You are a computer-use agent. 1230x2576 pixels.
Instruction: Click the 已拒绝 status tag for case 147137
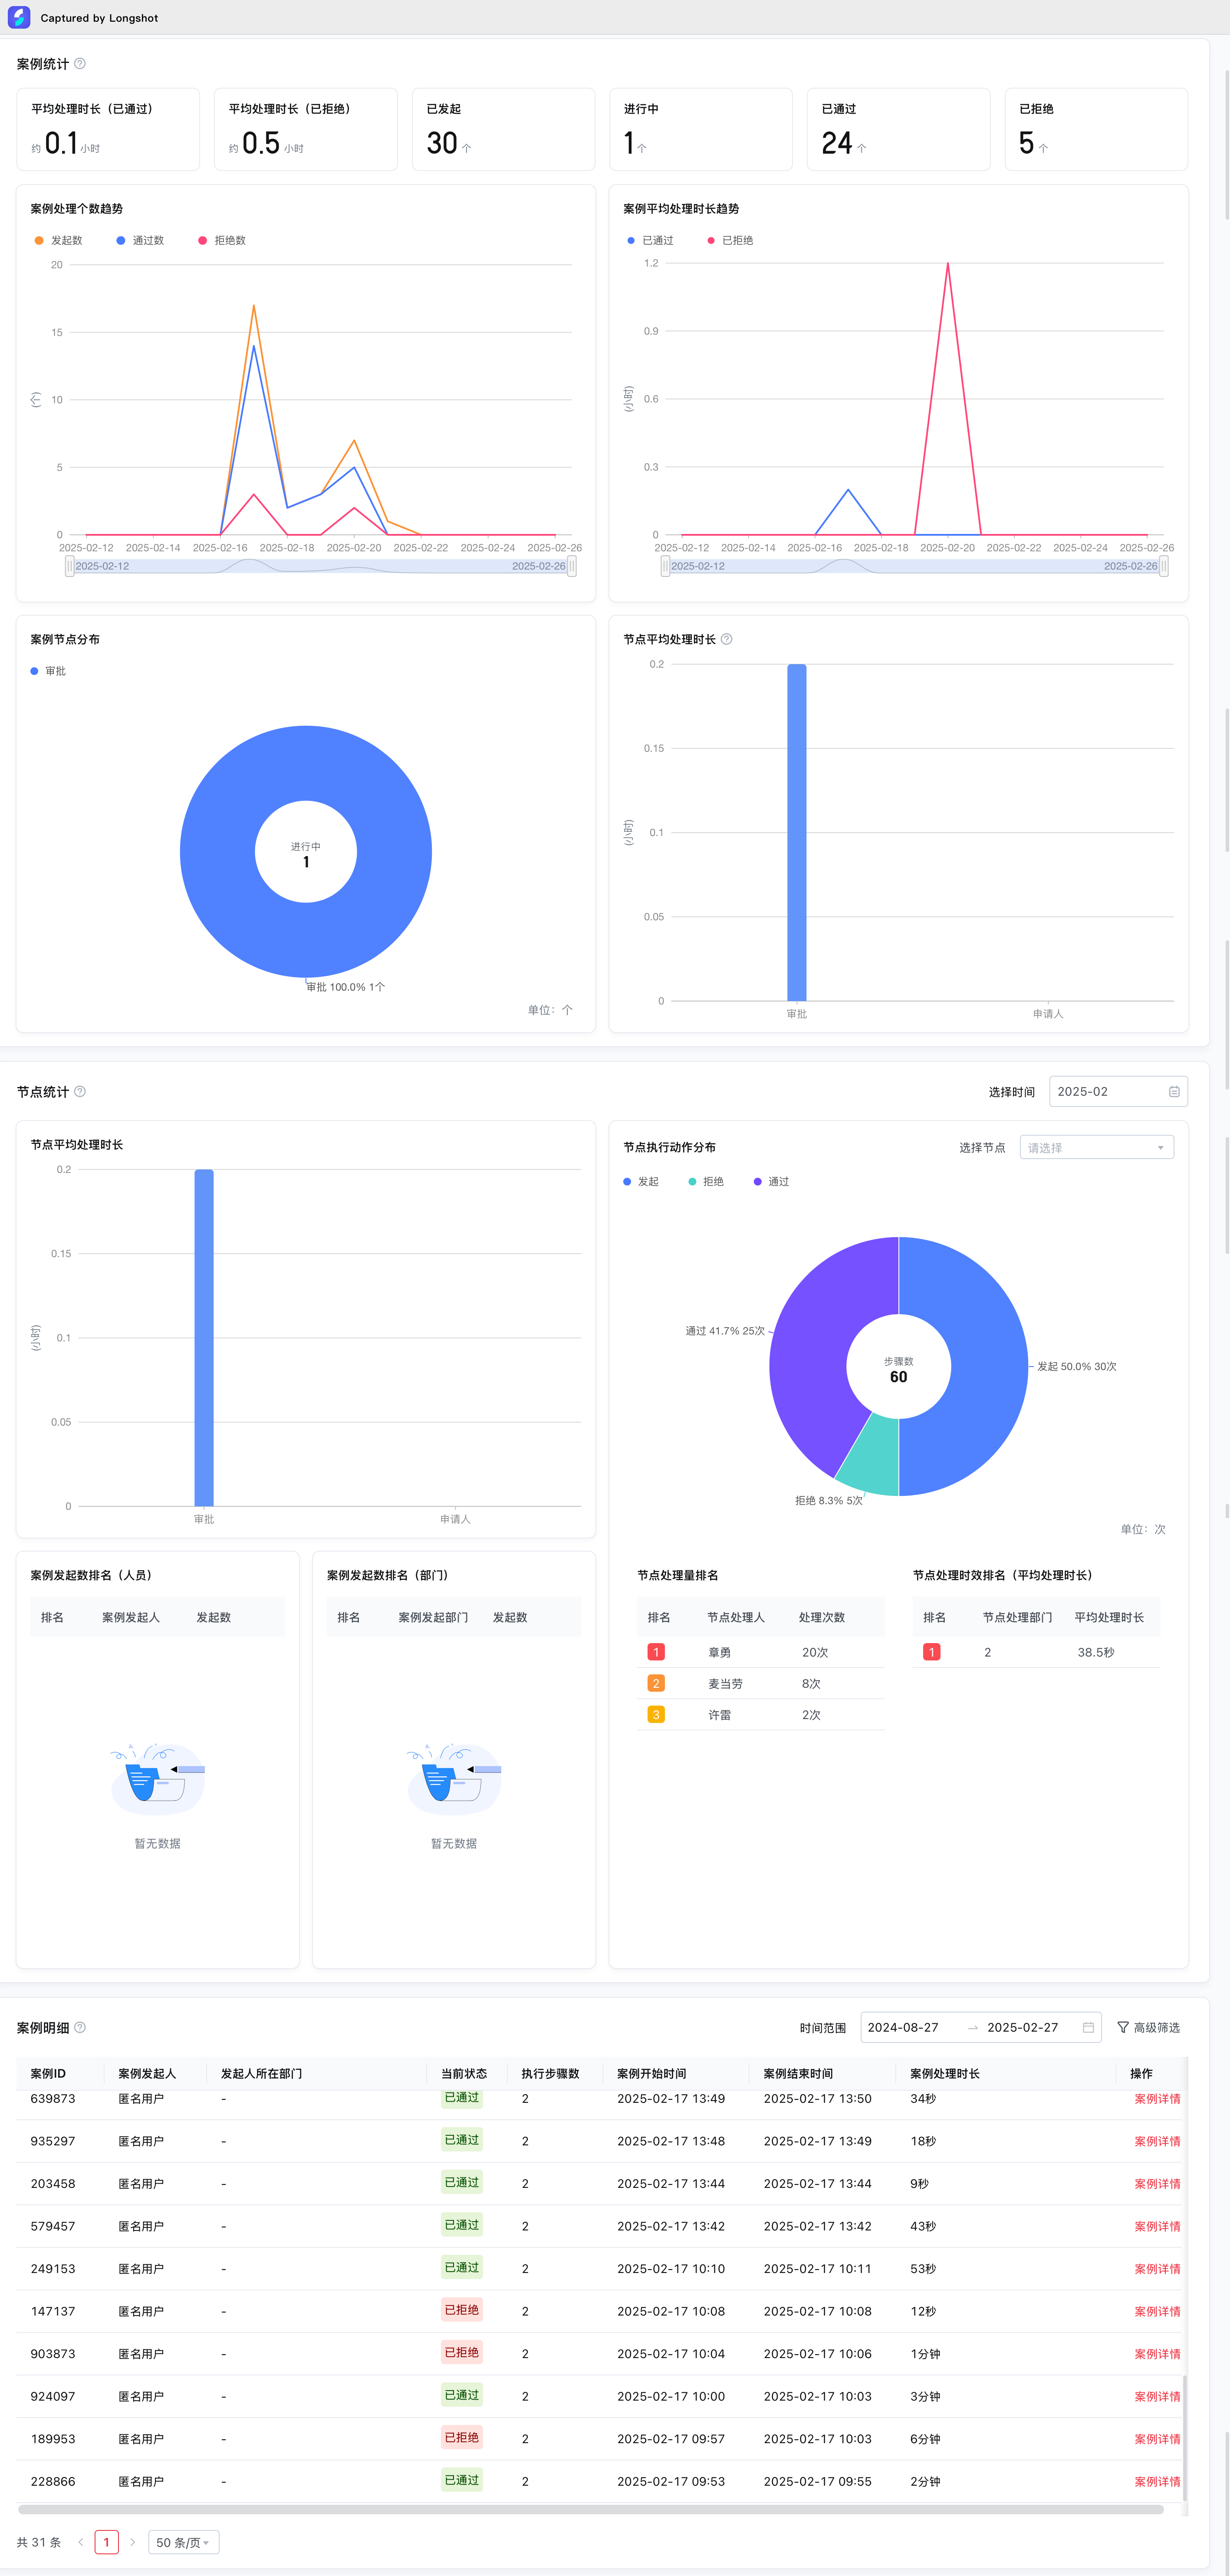click(462, 2310)
